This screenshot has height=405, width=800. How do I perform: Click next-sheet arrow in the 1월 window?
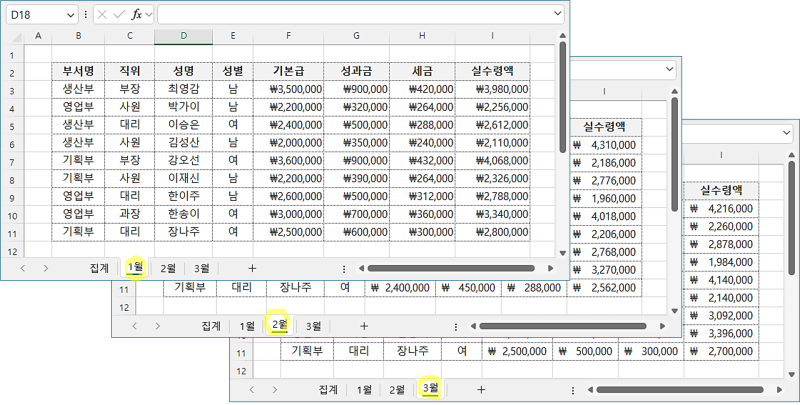pos(46,268)
